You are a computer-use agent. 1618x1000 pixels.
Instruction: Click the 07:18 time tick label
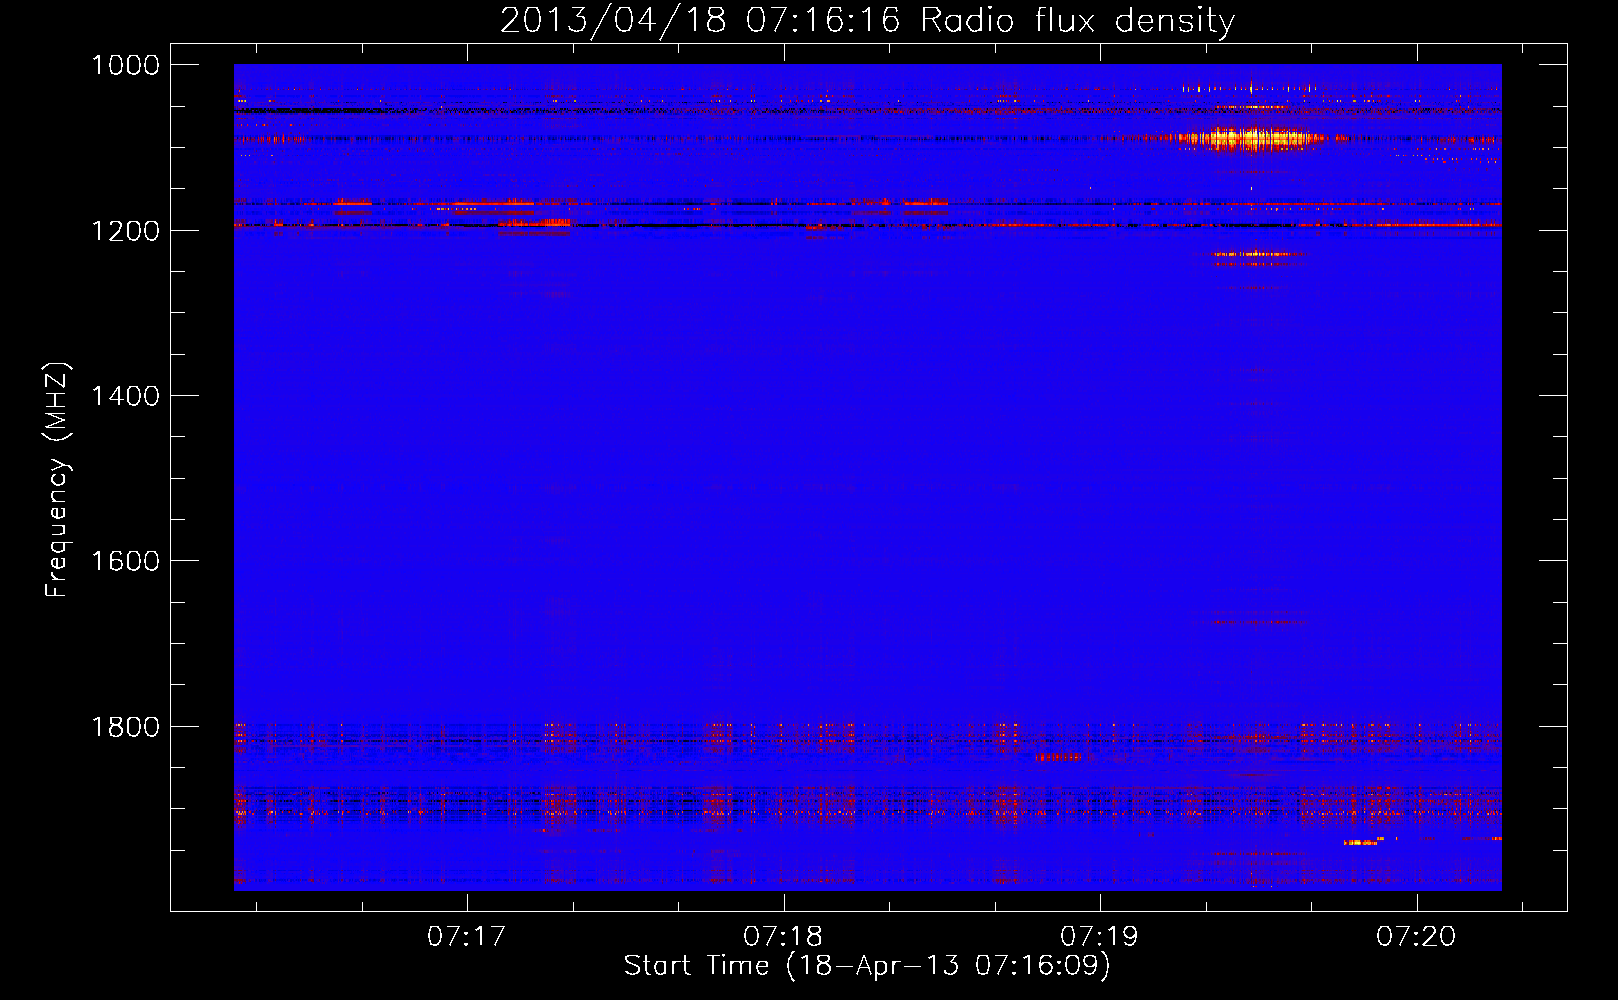pos(783,937)
